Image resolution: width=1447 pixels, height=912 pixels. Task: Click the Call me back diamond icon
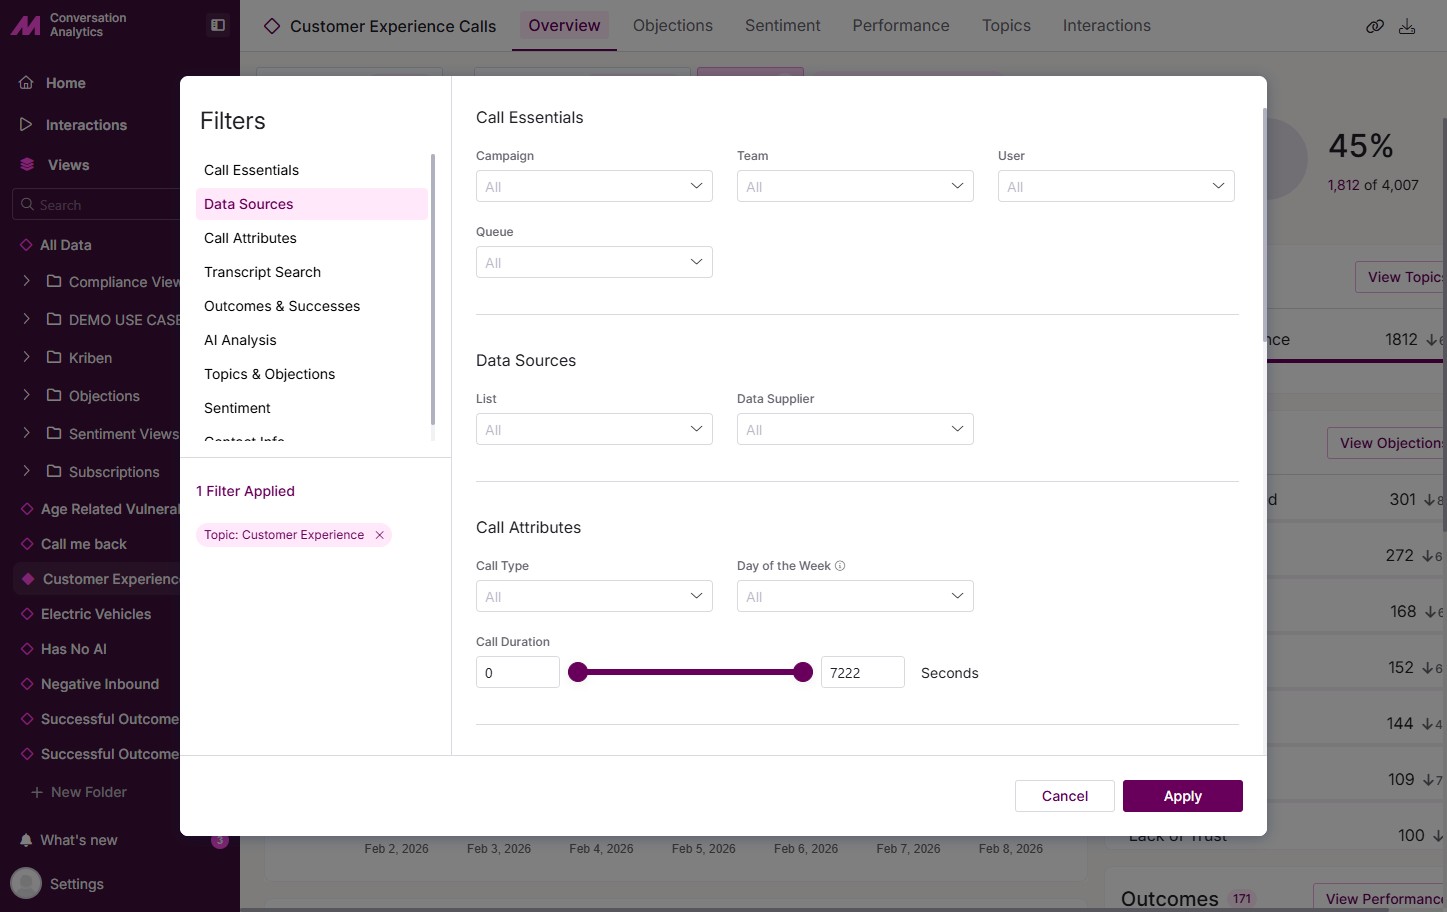click(27, 544)
